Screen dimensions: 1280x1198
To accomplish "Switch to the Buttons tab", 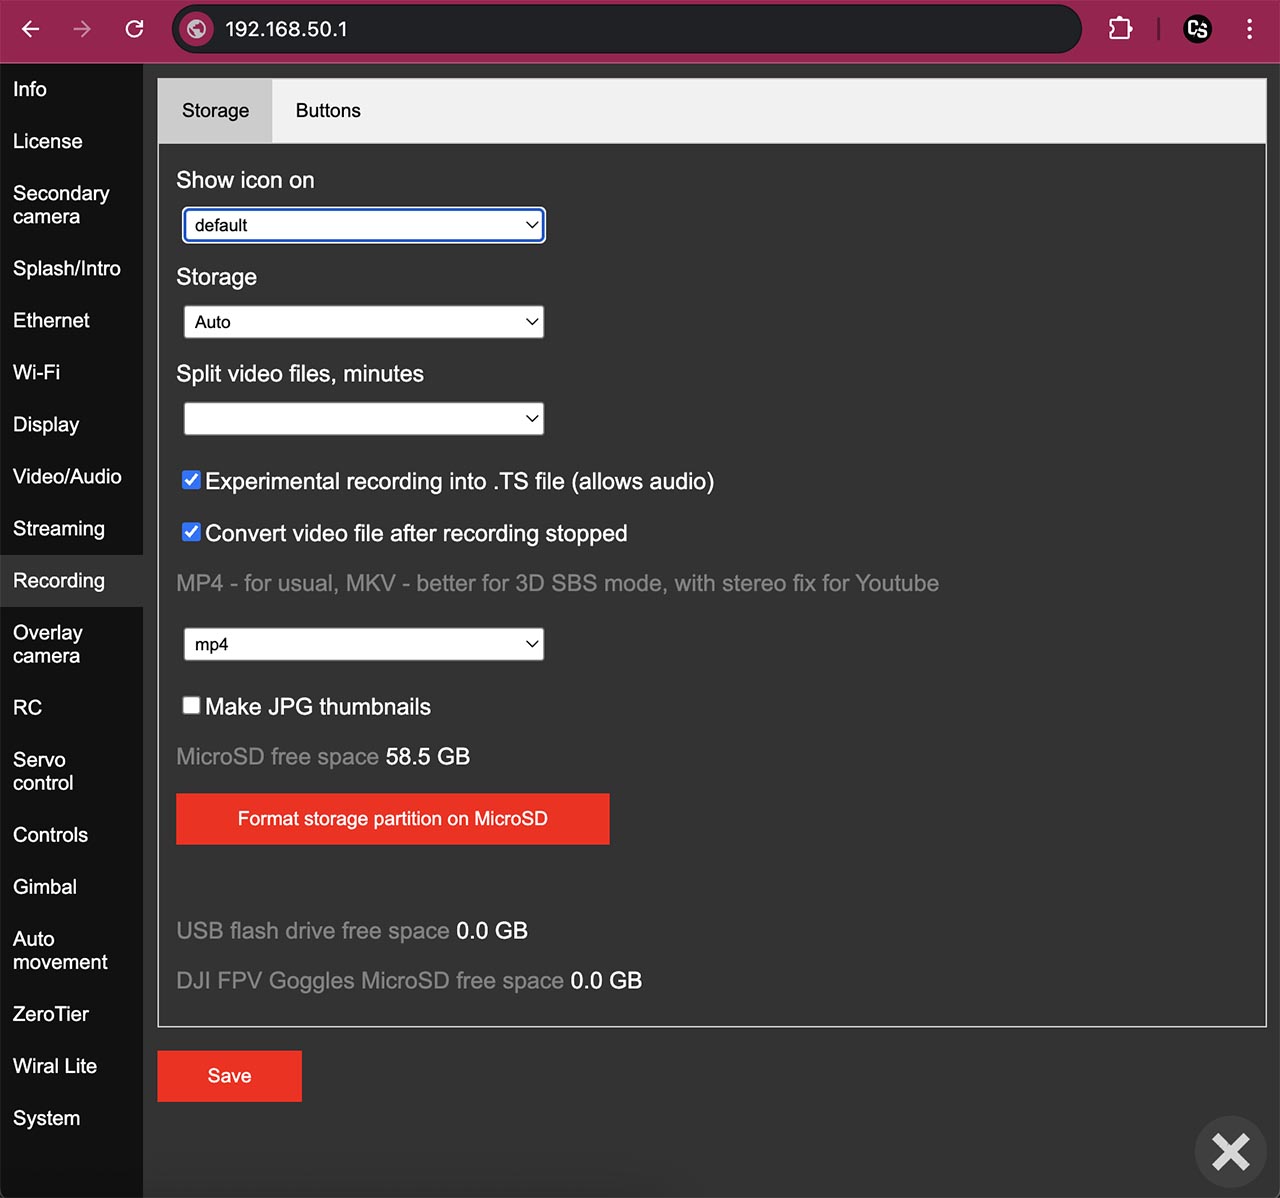I will (x=328, y=111).
